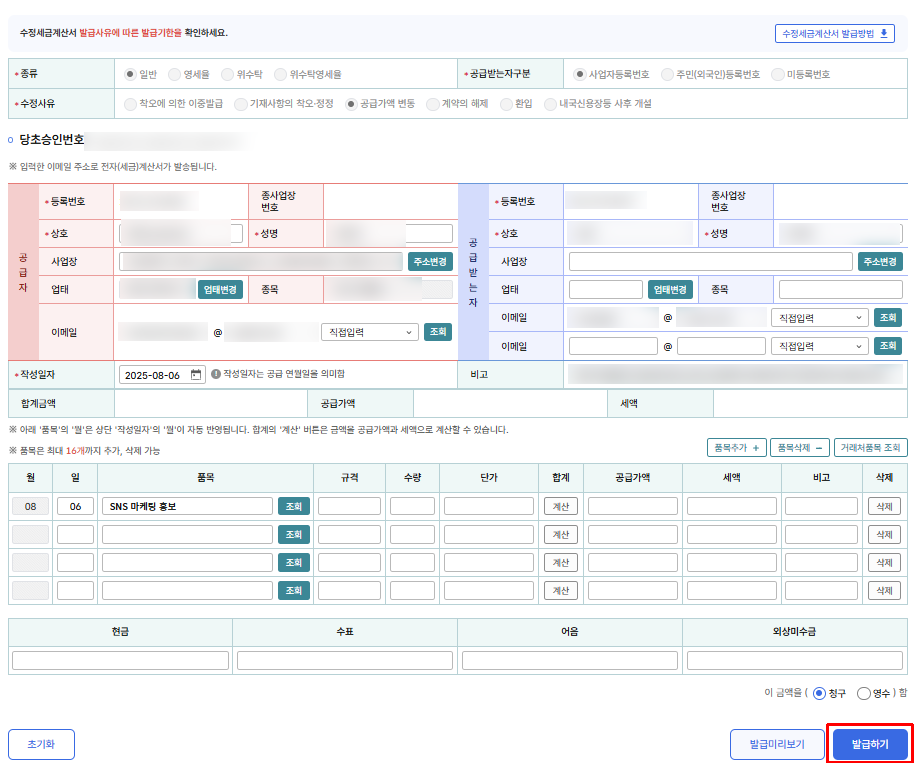This screenshot has height=763, width=915.
Task: Click 공급가액 field in SNS 마케팅 홍보 row
Action: (633, 506)
